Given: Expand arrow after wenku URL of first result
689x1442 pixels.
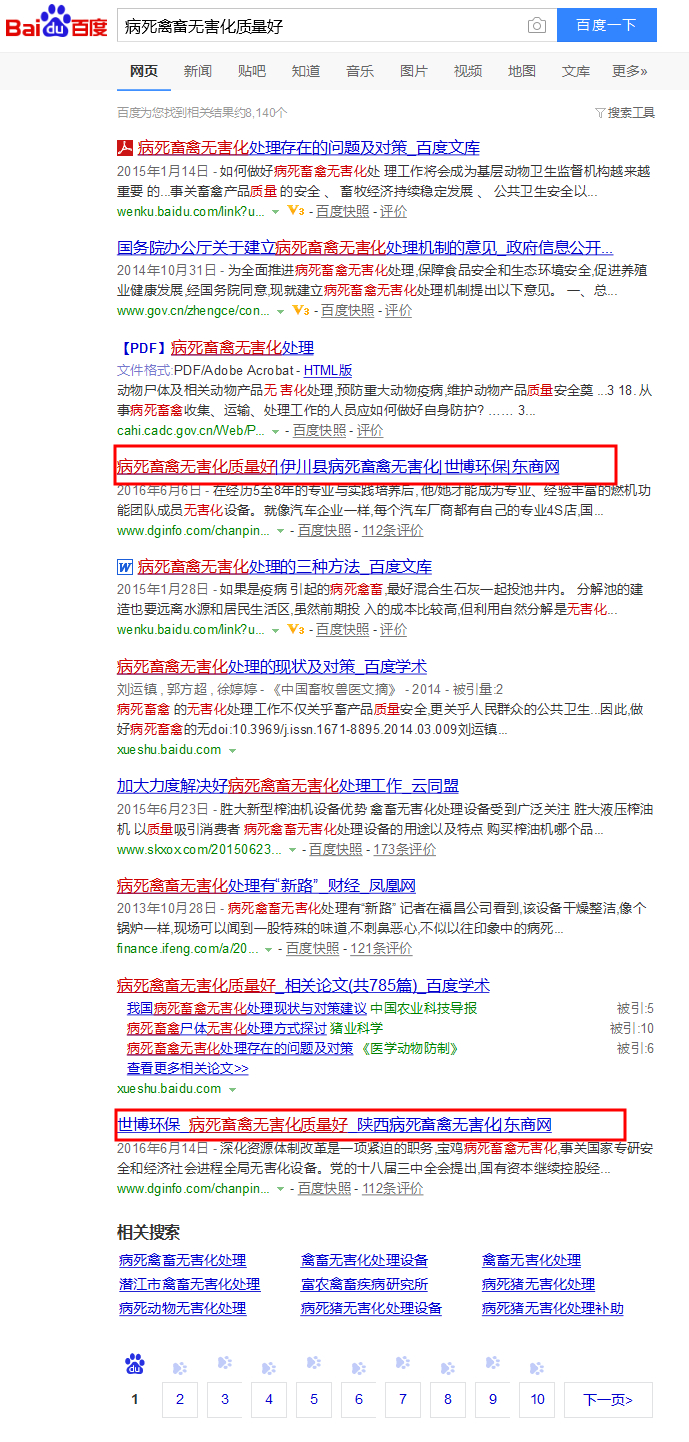Looking at the screenshot, I should pos(276,212).
